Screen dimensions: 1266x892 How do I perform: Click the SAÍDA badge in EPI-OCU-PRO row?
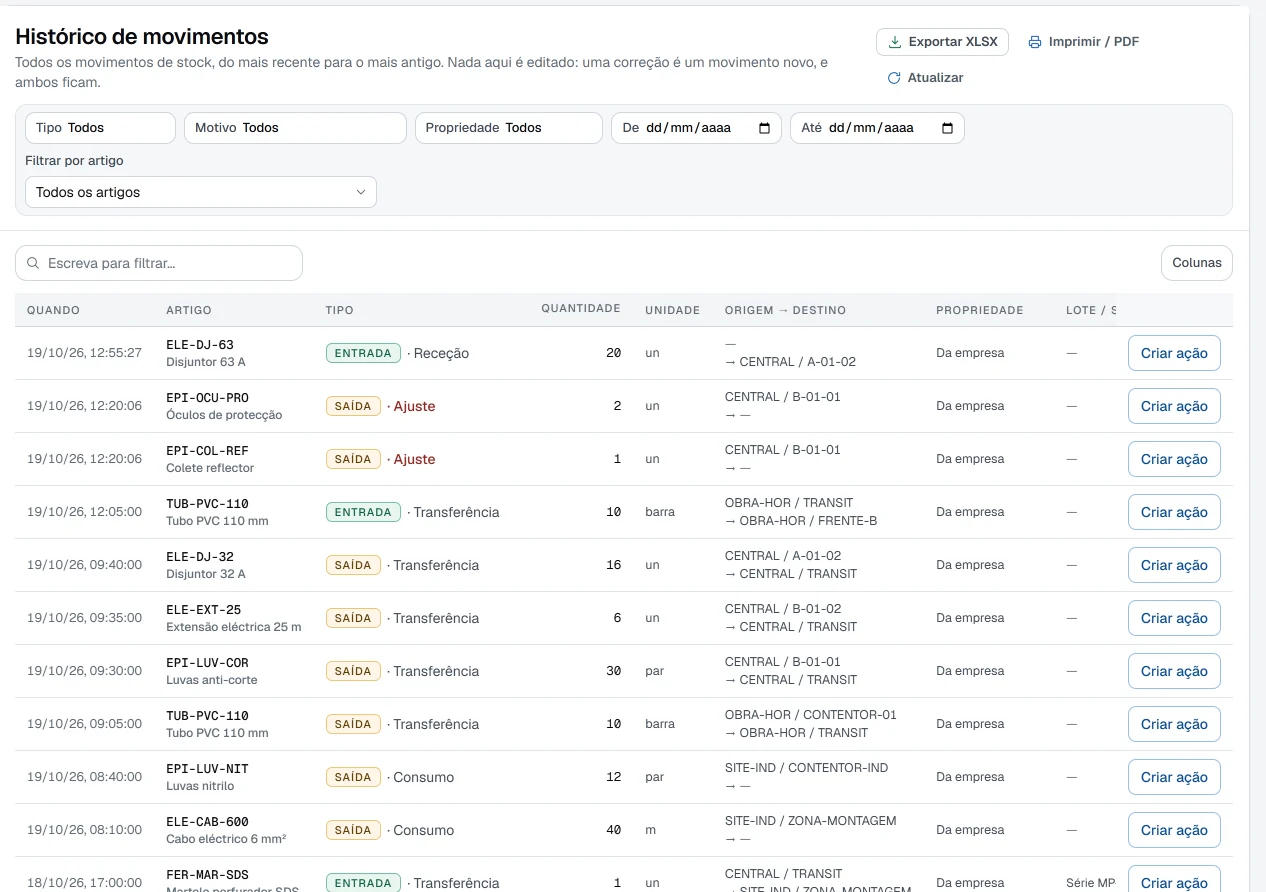(x=353, y=406)
